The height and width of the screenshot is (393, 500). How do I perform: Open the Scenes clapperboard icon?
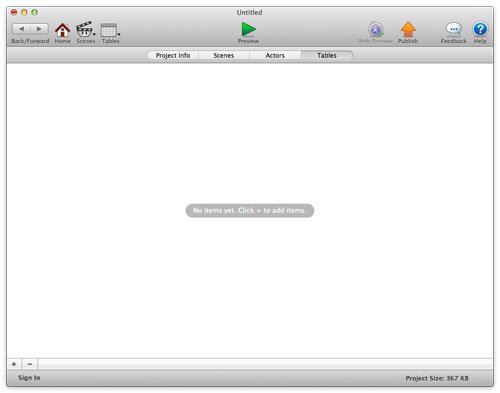(x=84, y=30)
